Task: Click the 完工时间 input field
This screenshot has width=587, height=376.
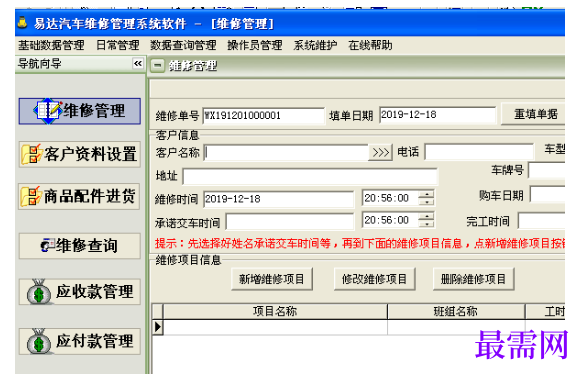Action: click(541, 221)
